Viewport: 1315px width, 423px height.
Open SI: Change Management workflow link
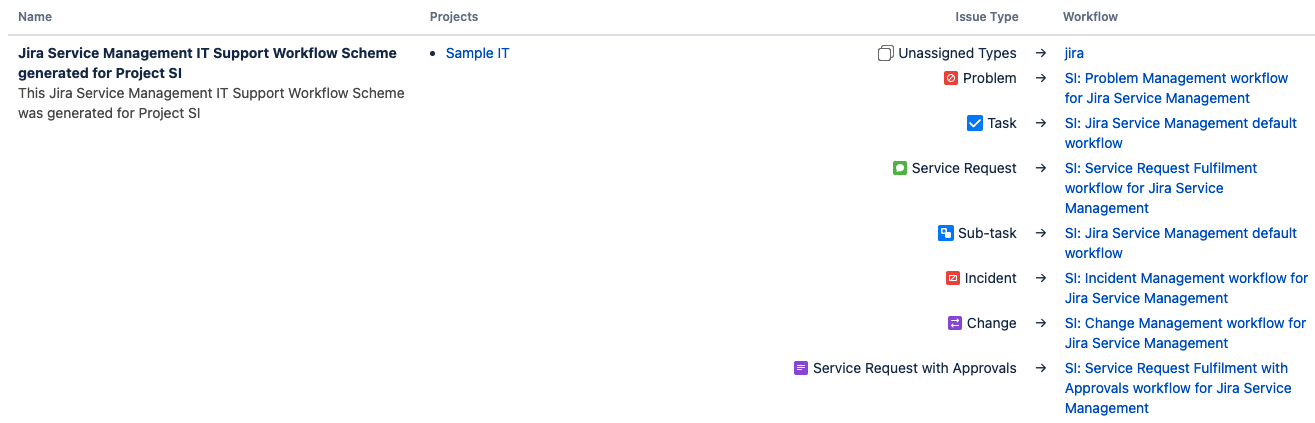click(1185, 333)
